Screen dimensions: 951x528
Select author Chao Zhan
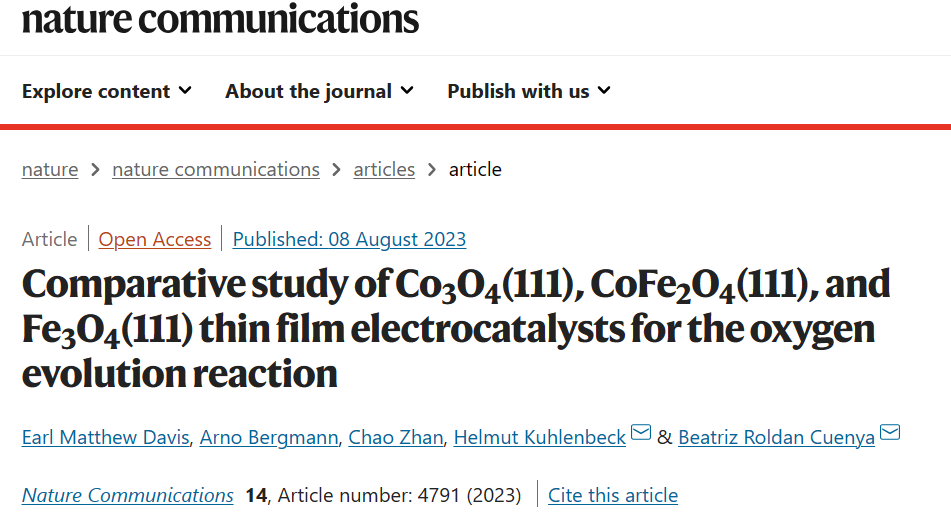pos(395,437)
